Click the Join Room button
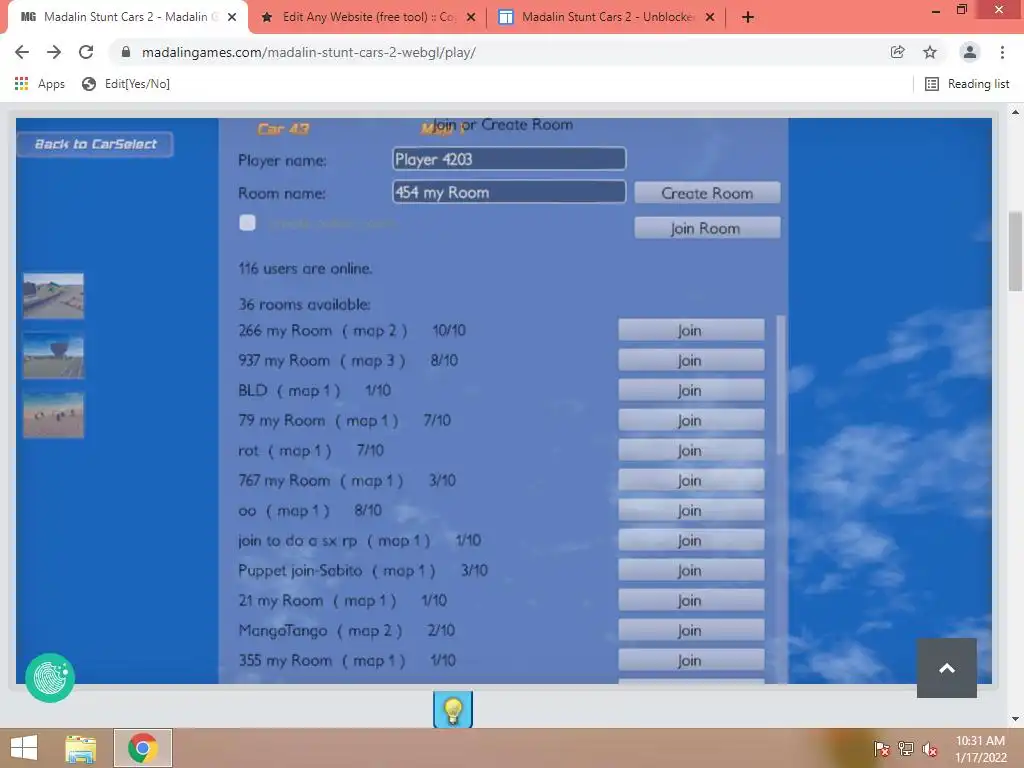Screen dimensions: 1024x768 [707, 228]
